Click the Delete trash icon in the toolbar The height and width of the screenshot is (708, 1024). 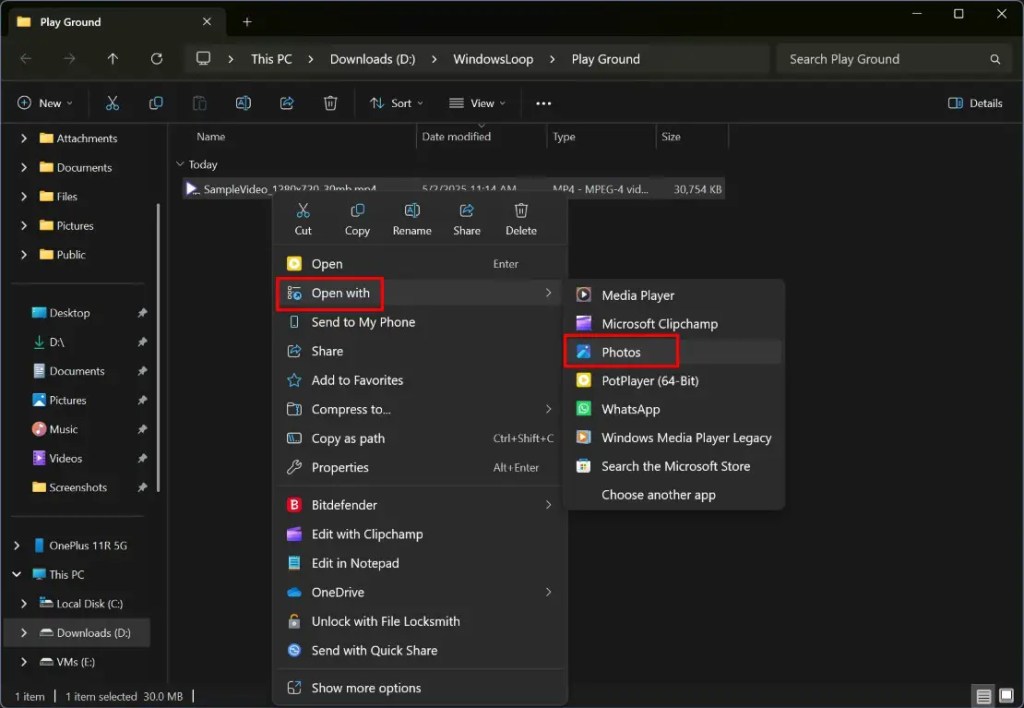tap(330, 103)
